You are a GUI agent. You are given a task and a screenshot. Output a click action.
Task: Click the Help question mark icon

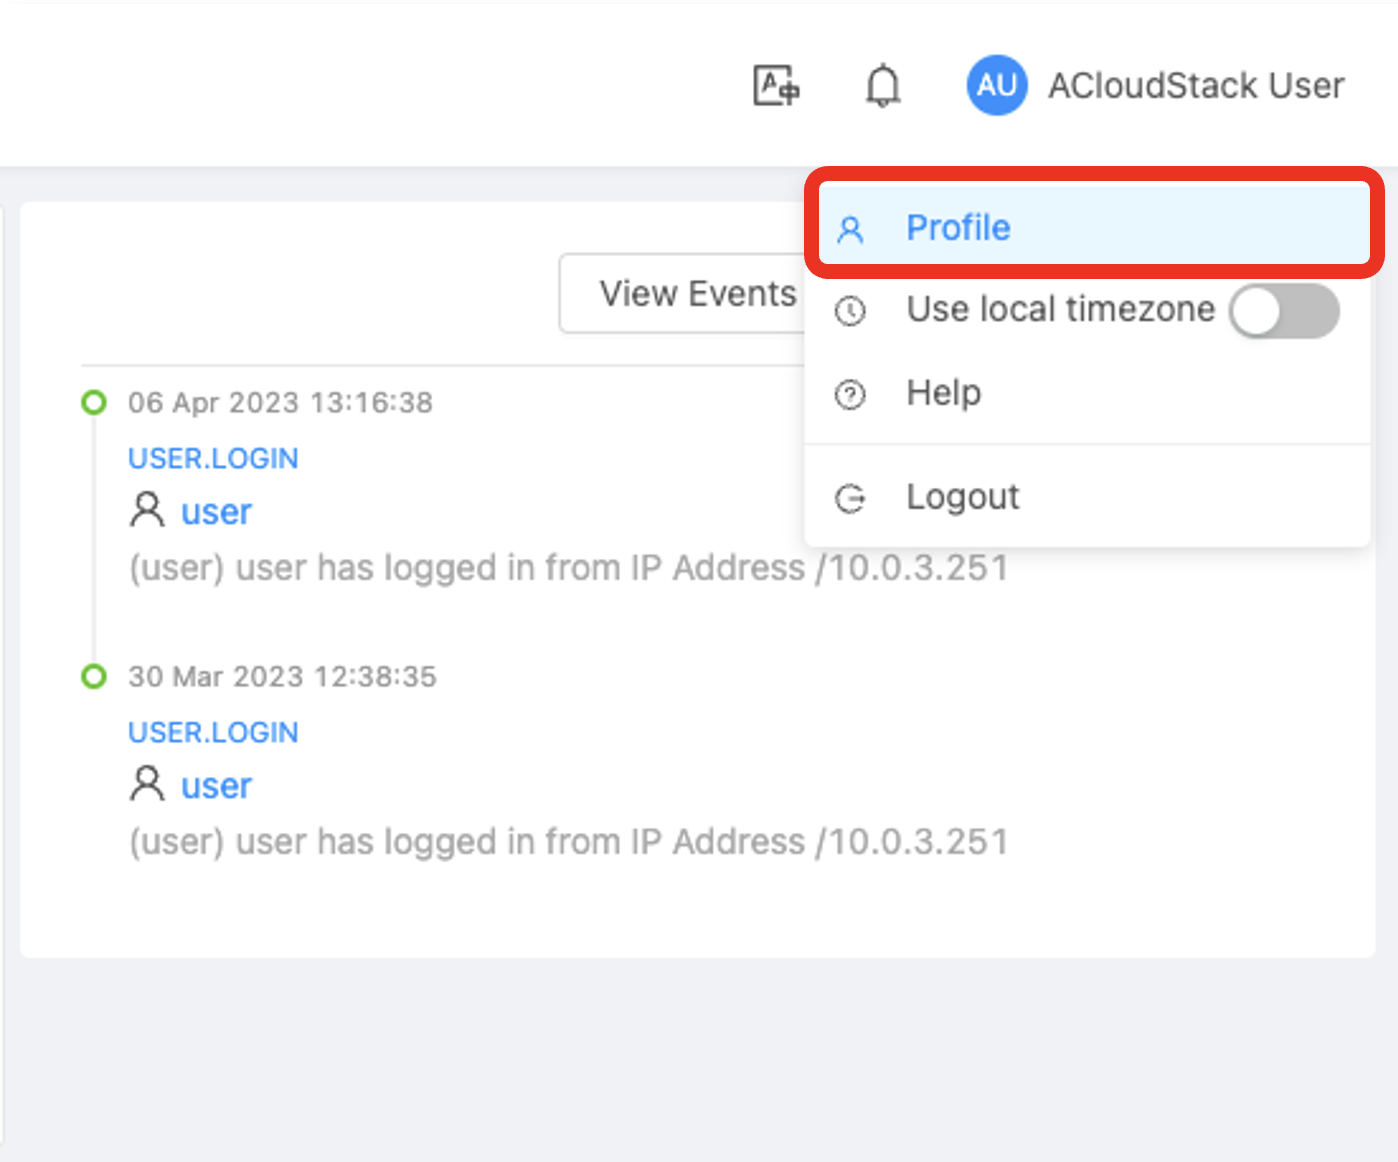(850, 395)
